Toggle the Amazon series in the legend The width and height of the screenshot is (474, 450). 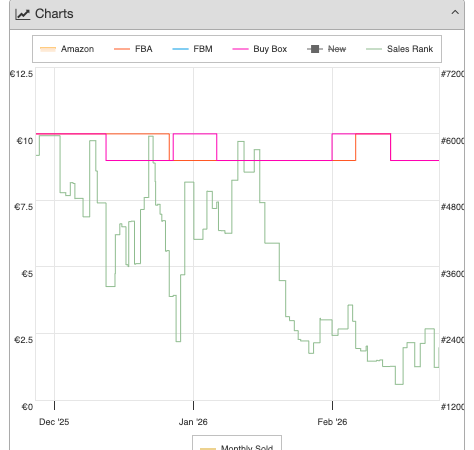67,49
